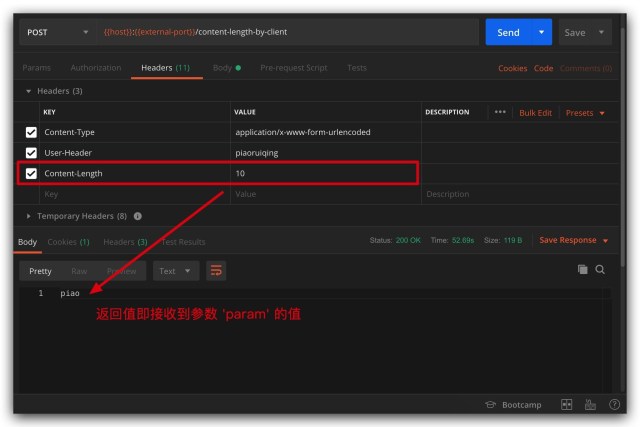Click Bulk Edit

tap(535, 113)
